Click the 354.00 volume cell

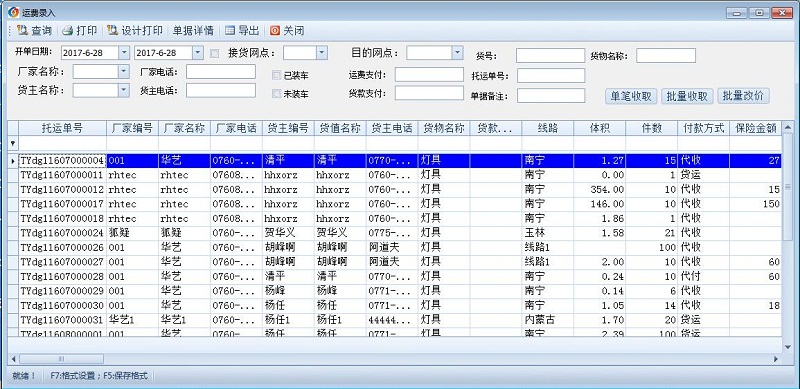[x=599, y=189]
